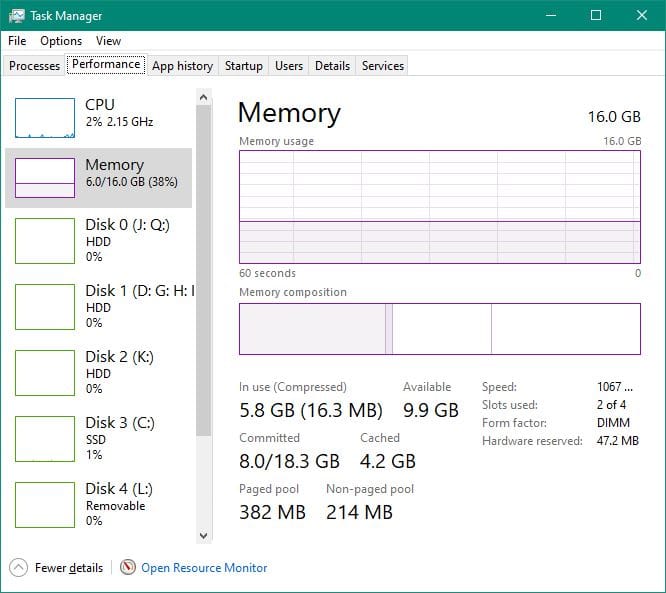
Task: Click the Fewer details collapse arrow
Action: pos(18,568)
